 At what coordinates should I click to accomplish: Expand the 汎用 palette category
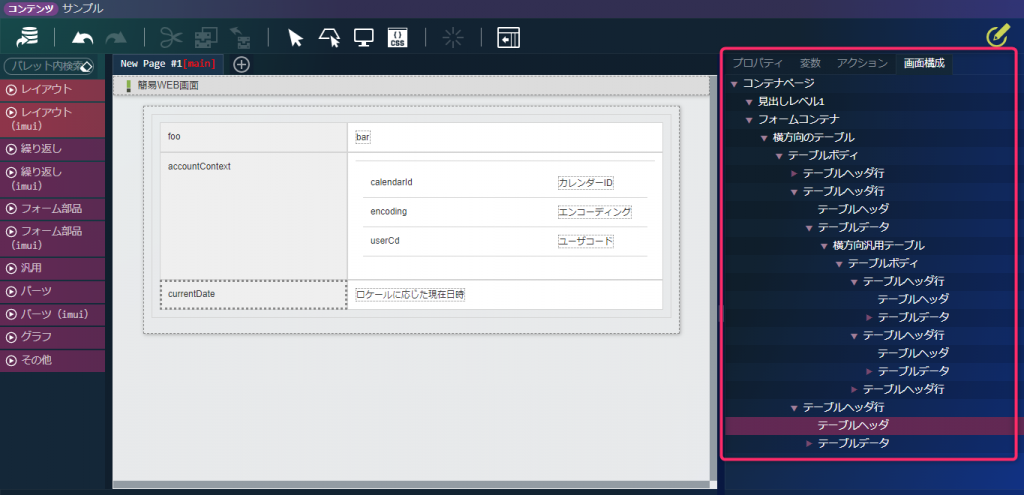point(52,268)
